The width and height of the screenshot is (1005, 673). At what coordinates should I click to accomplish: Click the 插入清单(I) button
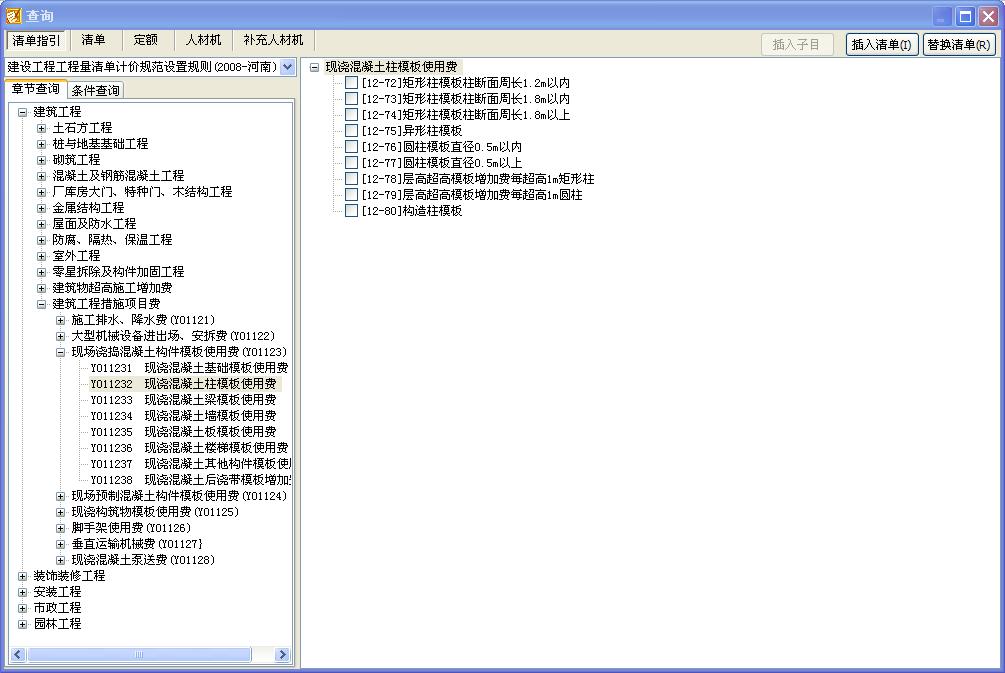coord(882,45)
